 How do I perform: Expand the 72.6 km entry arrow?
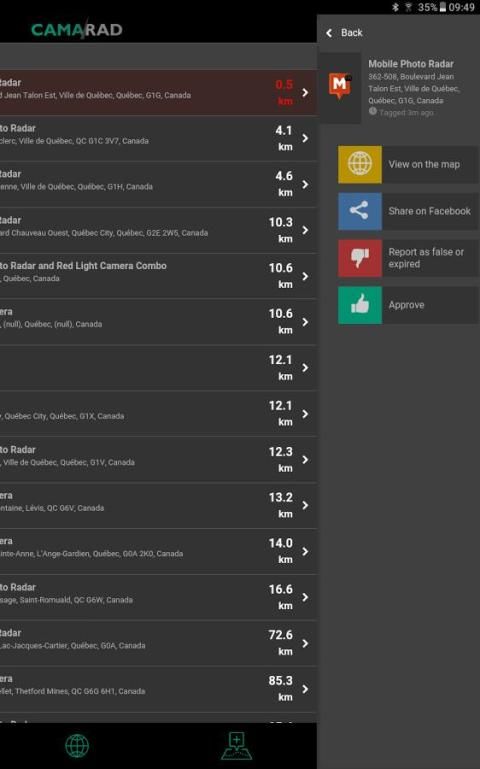click(305, 643)
